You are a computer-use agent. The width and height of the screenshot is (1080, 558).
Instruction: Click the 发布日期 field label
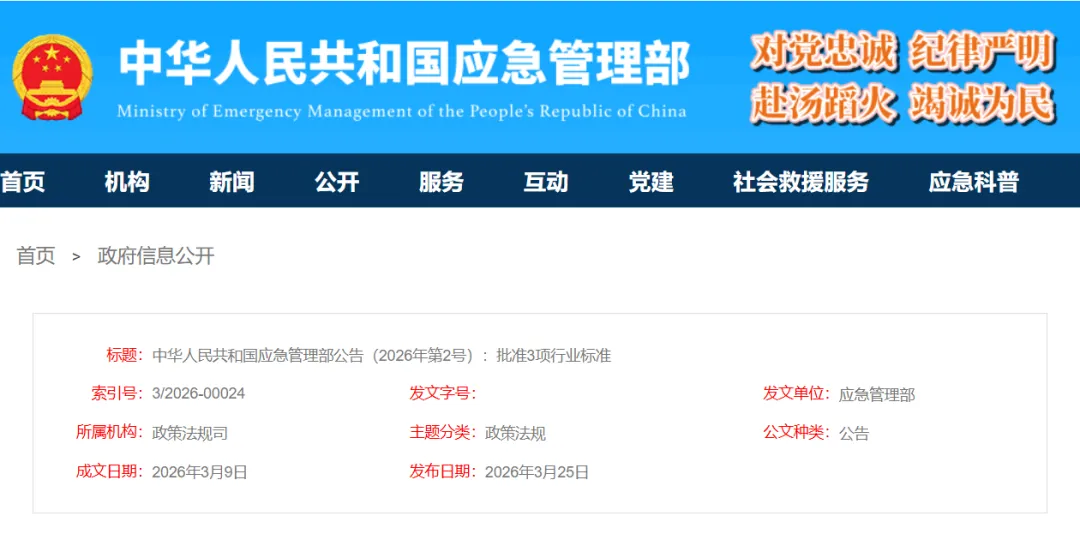coord(442,472)
